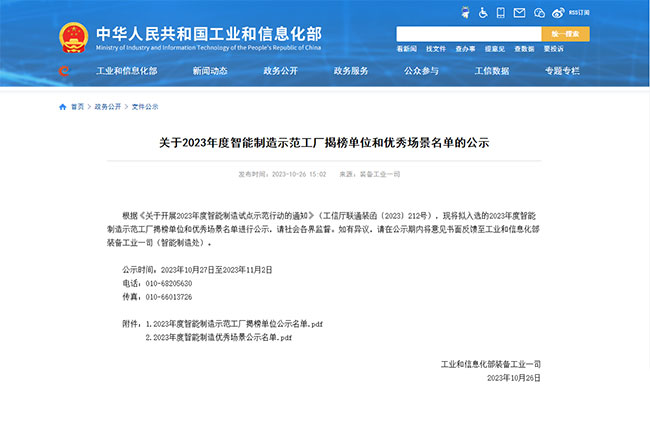
Task: Select the 查数据 quick link
Action: (524, 49)
